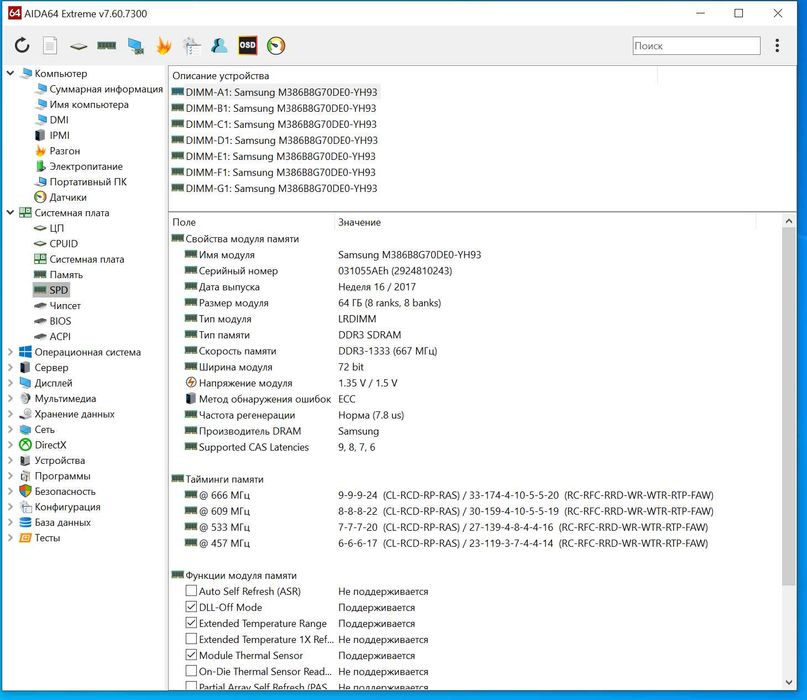The width and height of the screenshot is (807, 700).
Task: Click the Refresh toolbar icon
Action: (22, 45)
